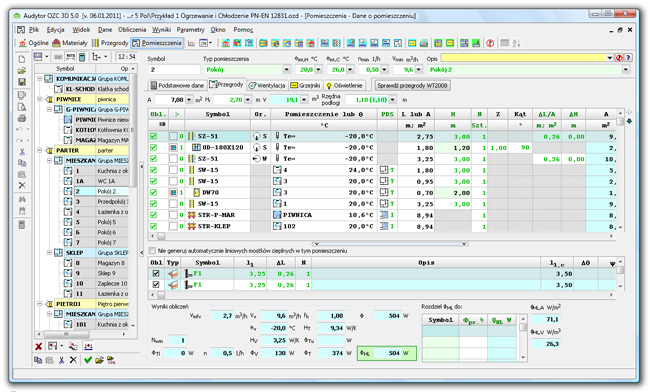Switch to the Podstawowe dane tab
This screenshot has width=650, height=392.
coord(177,85)
